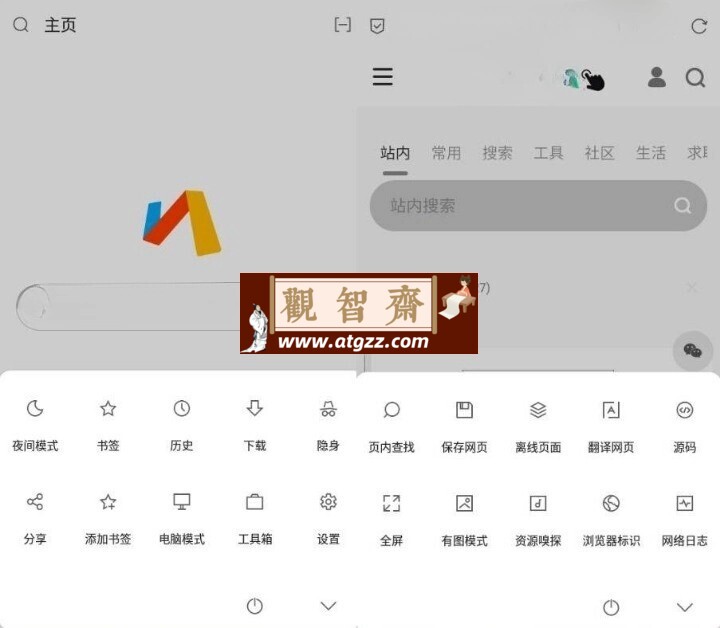Click search icon beside 主页
Image resolution: width=720 pixels, height=628 pixels.
click(x=21, y=25)
